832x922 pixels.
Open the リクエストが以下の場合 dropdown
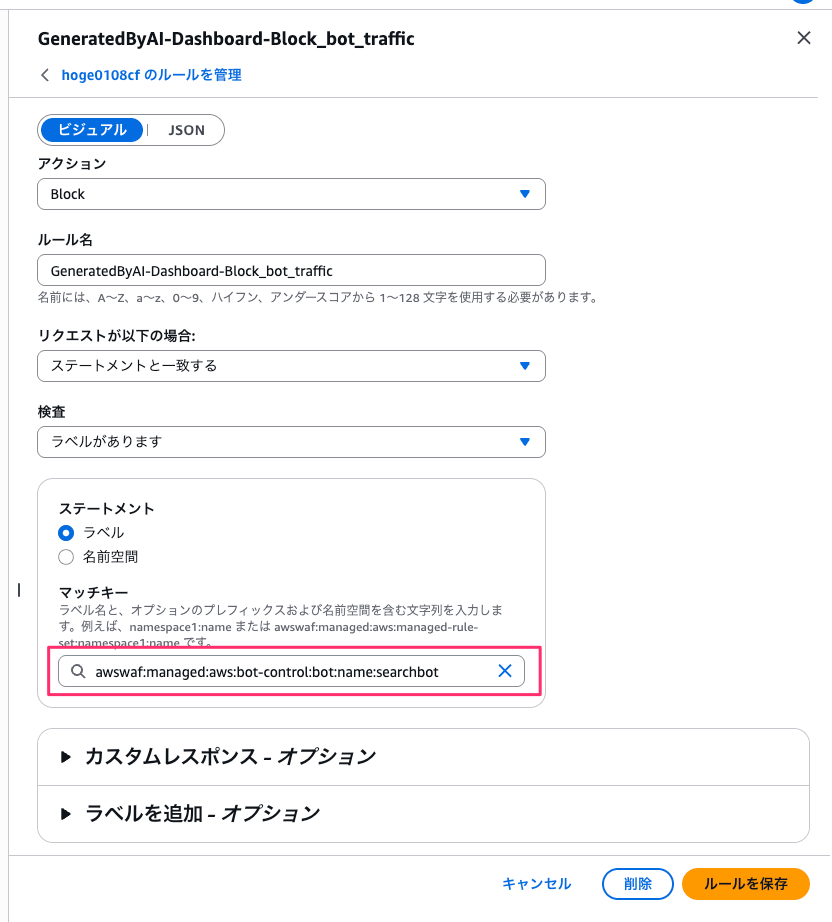291,366
